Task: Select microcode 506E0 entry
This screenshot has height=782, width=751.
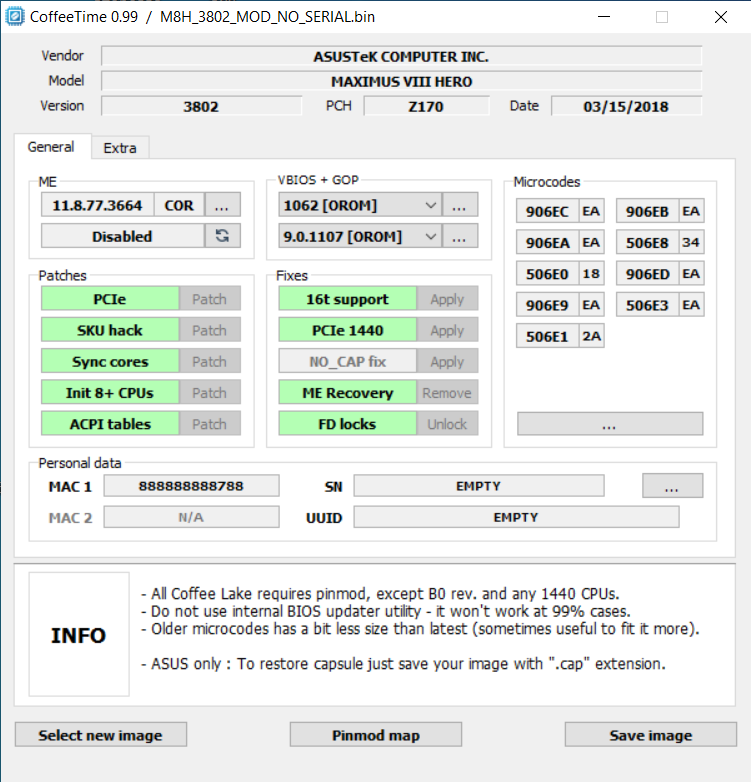Action: click(x=548, y=273)
